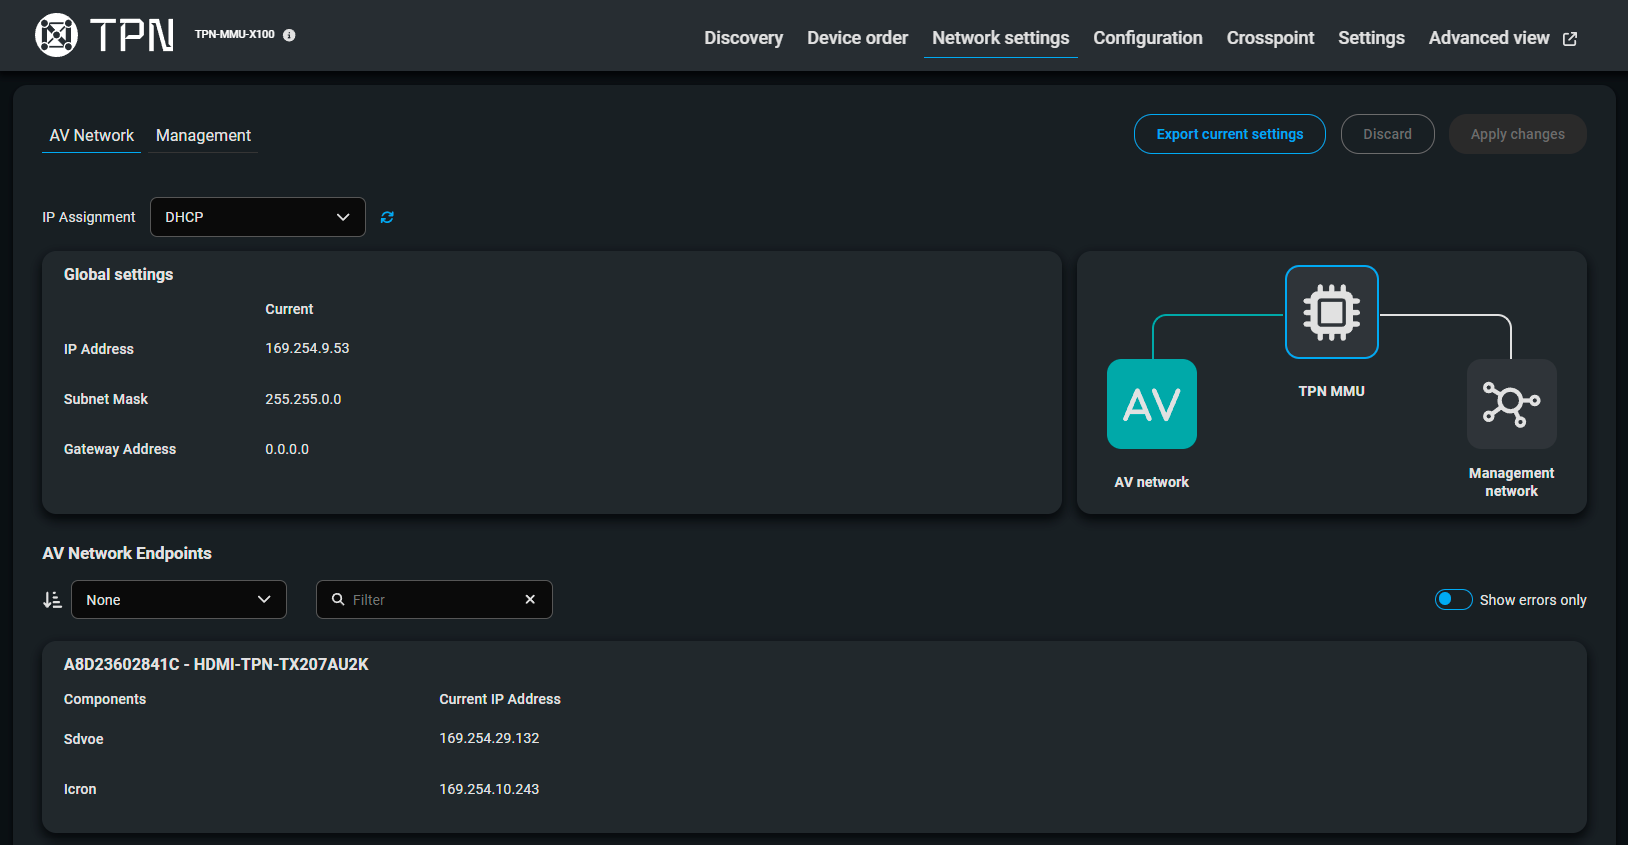The image size is (1628, 845).
Task: Switch to the Management tab
Action: click(203, 135)
